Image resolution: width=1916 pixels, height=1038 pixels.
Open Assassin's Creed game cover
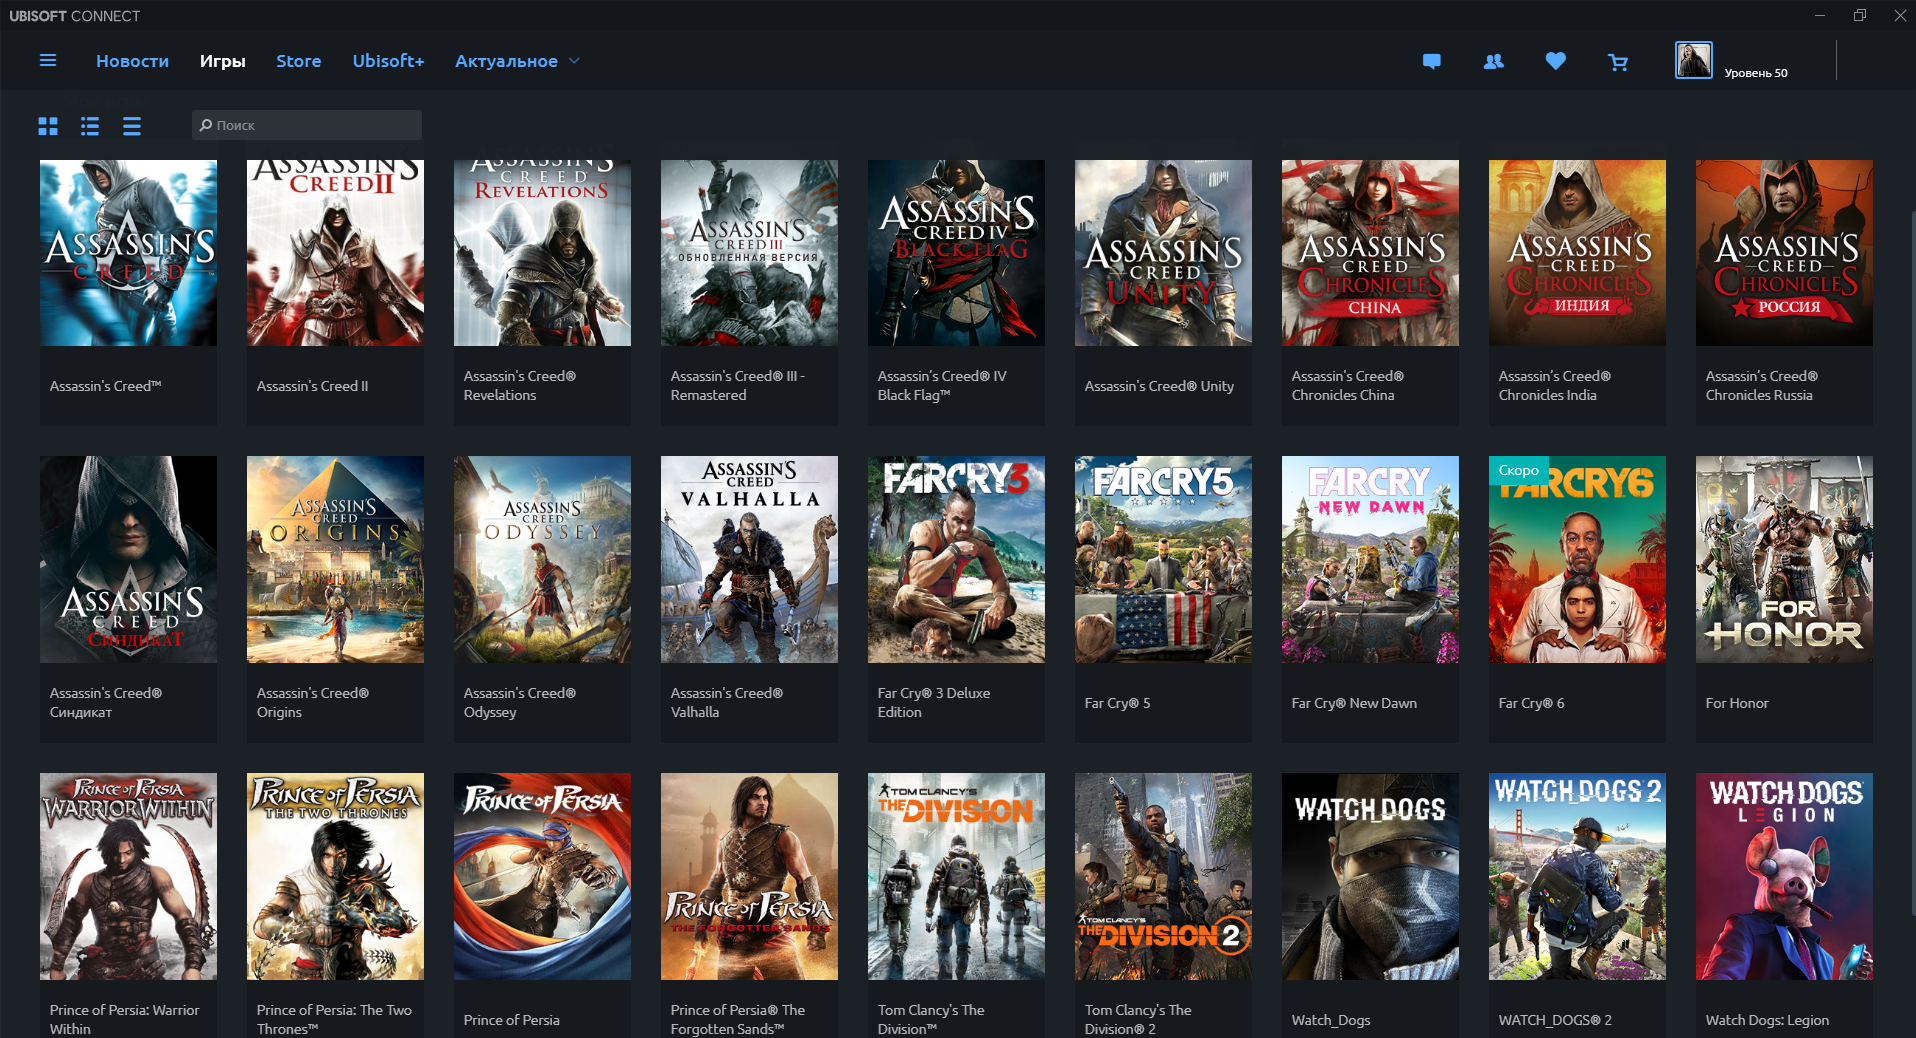(128, 253)
